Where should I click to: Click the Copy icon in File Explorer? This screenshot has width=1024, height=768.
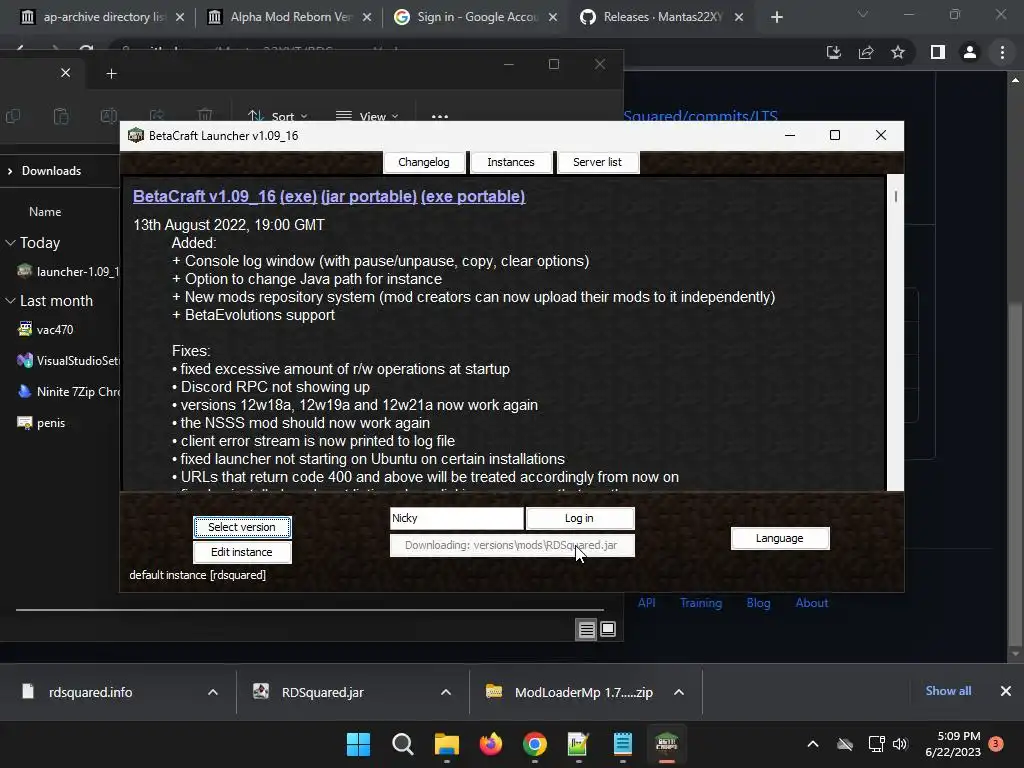click(13, 116)
